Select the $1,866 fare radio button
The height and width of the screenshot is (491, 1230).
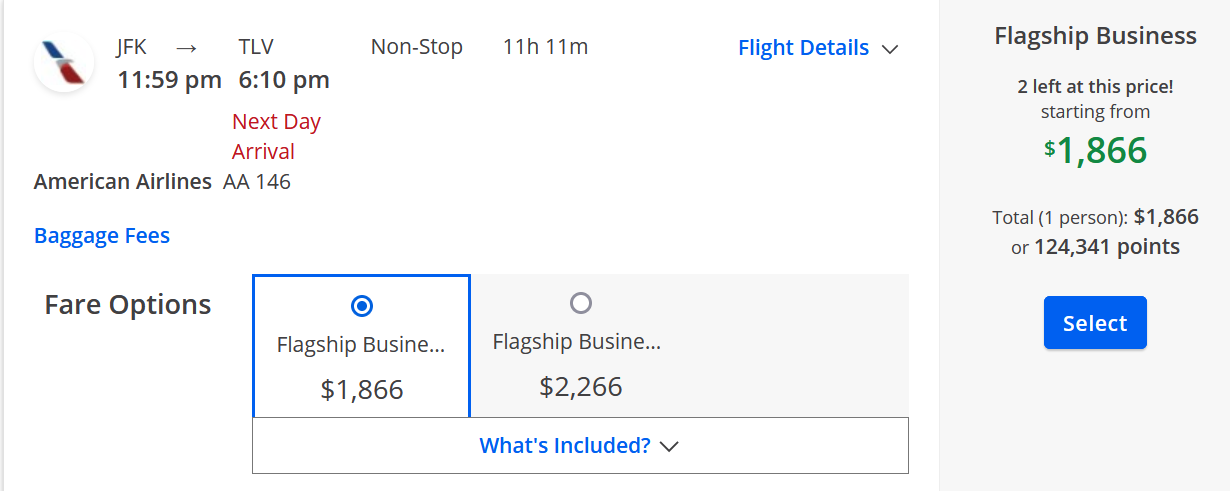point(362,305)
